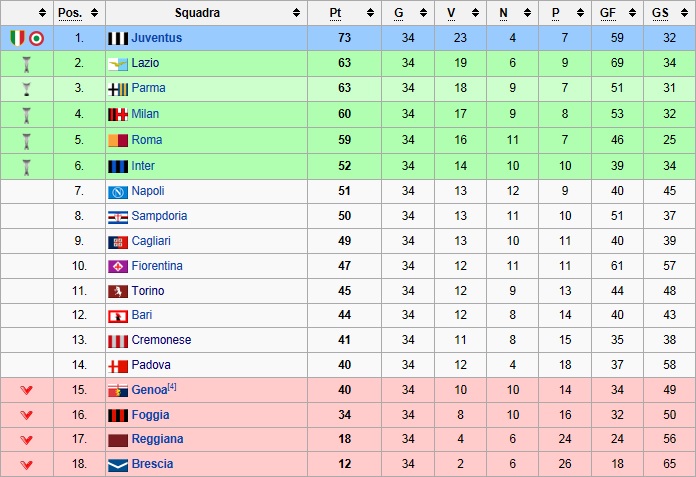Open the Reggiana team link
The height and width of the screenshot is (477, 696).
point(157,439)
